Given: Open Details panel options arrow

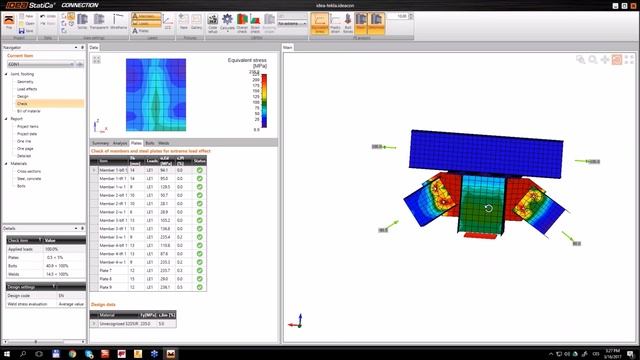Looking at the screenshot, I should click(76, 229).
